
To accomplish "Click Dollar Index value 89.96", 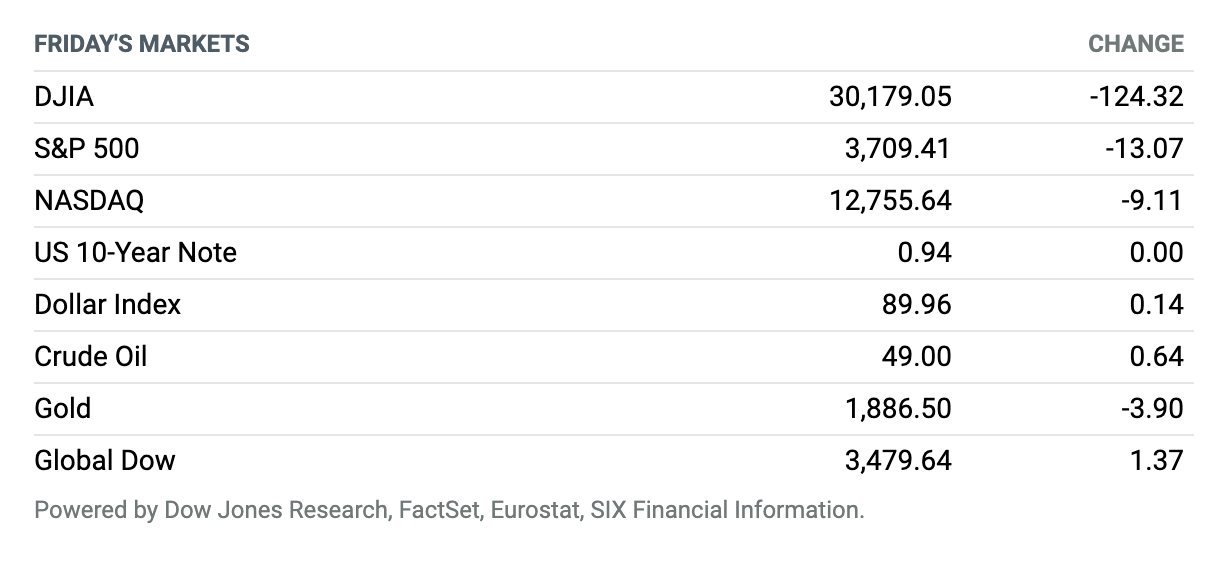I will tap(918, 305).
